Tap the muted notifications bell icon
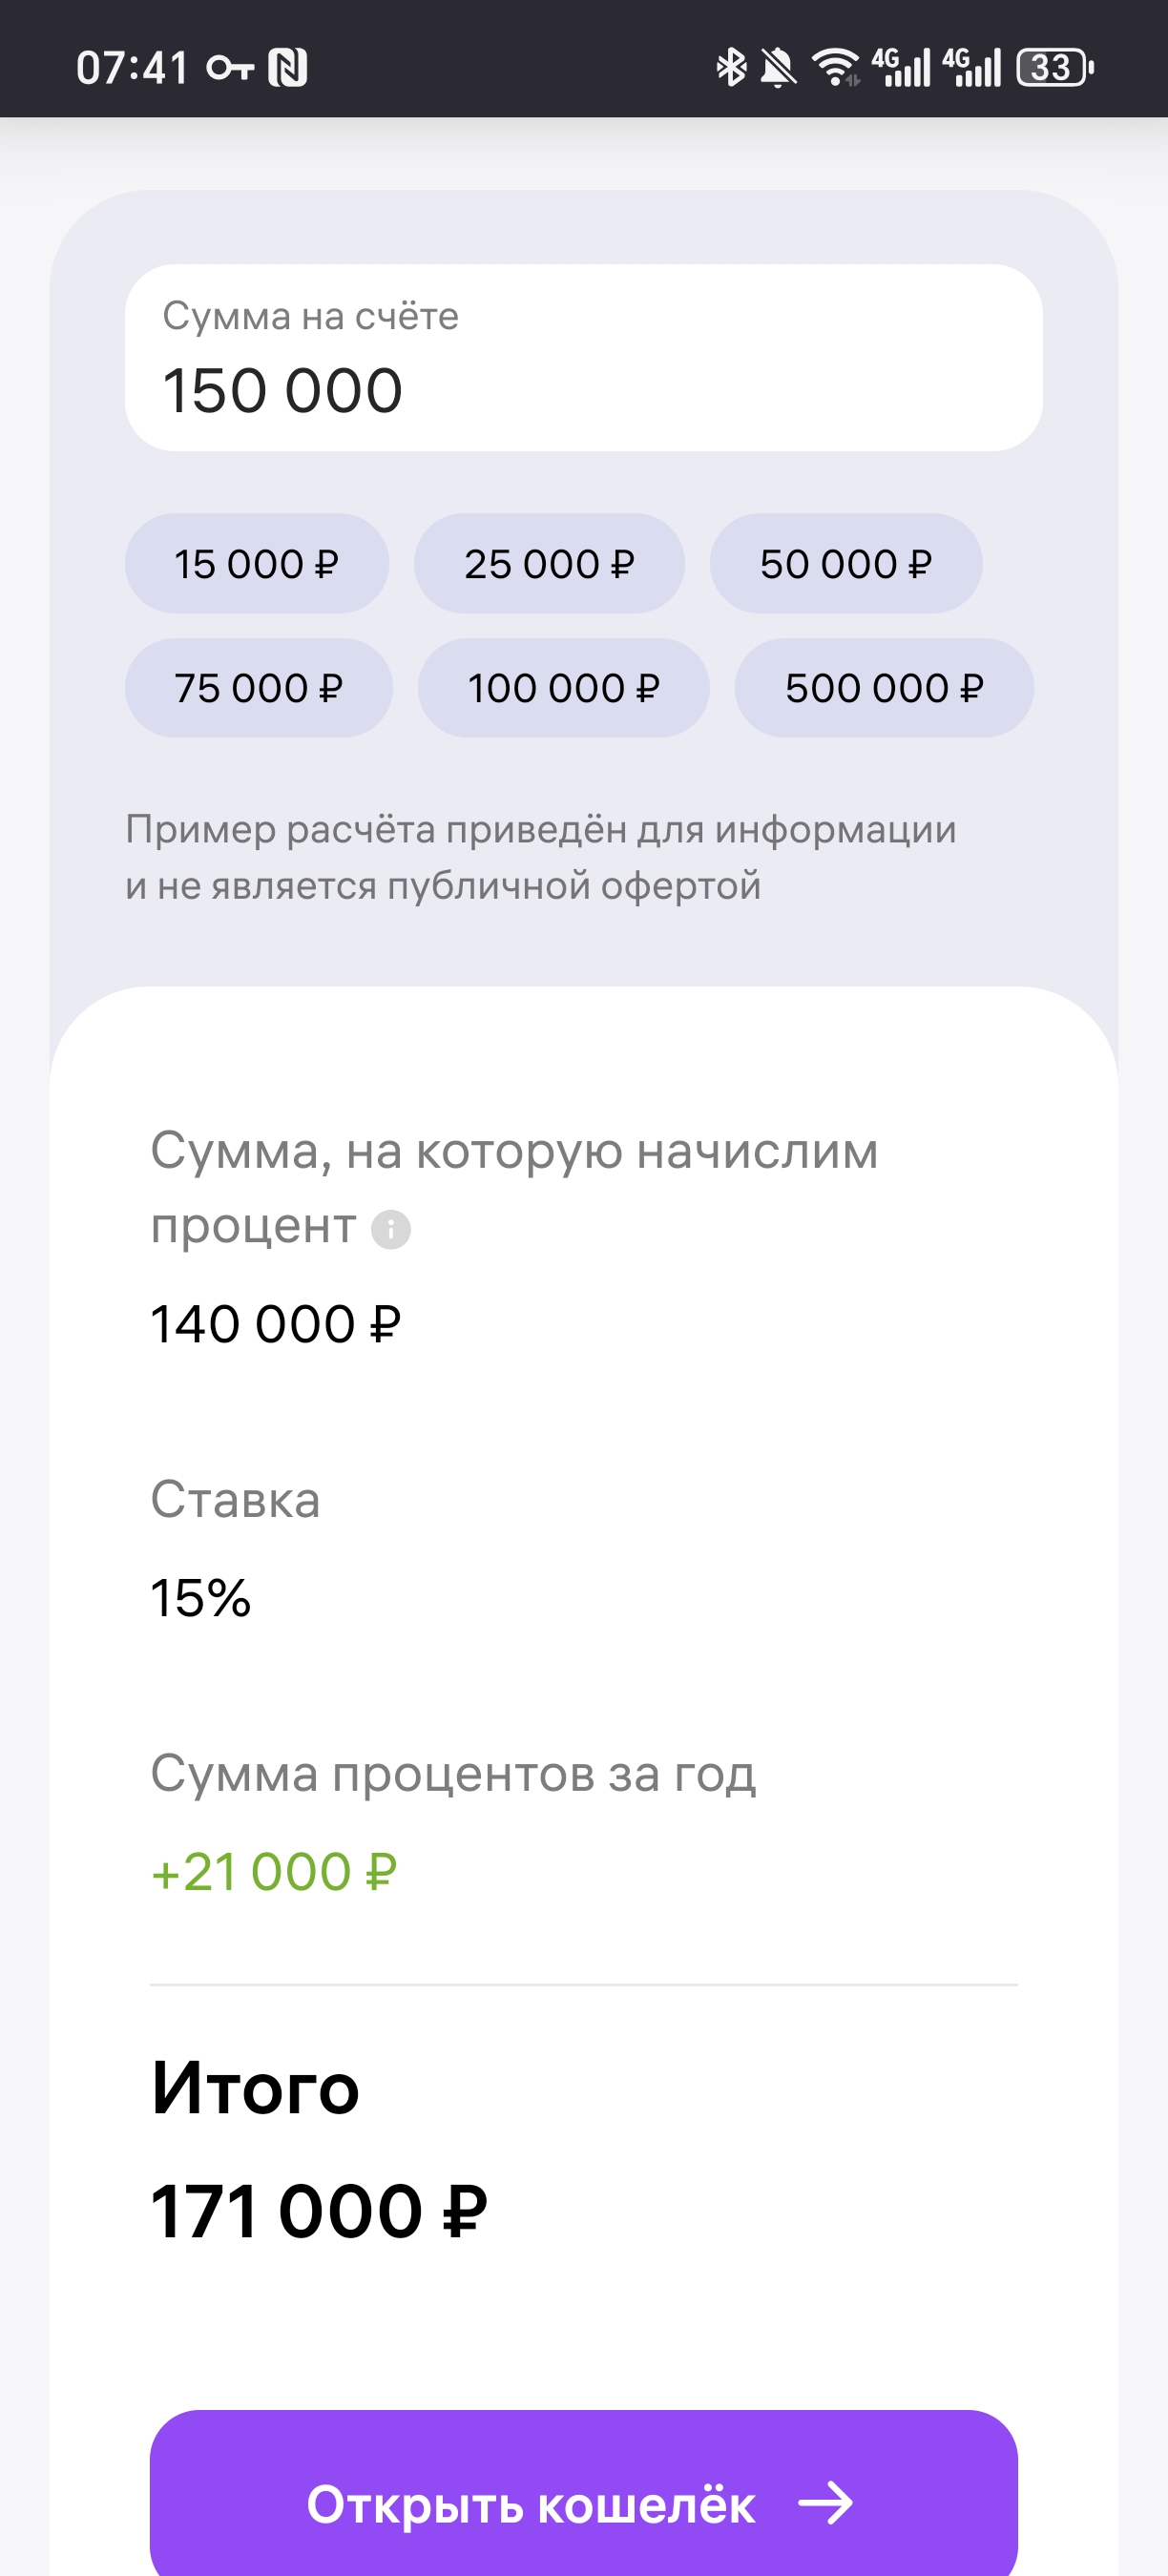The width and height of the screenshot is (1168, 2576). (778, 68)
